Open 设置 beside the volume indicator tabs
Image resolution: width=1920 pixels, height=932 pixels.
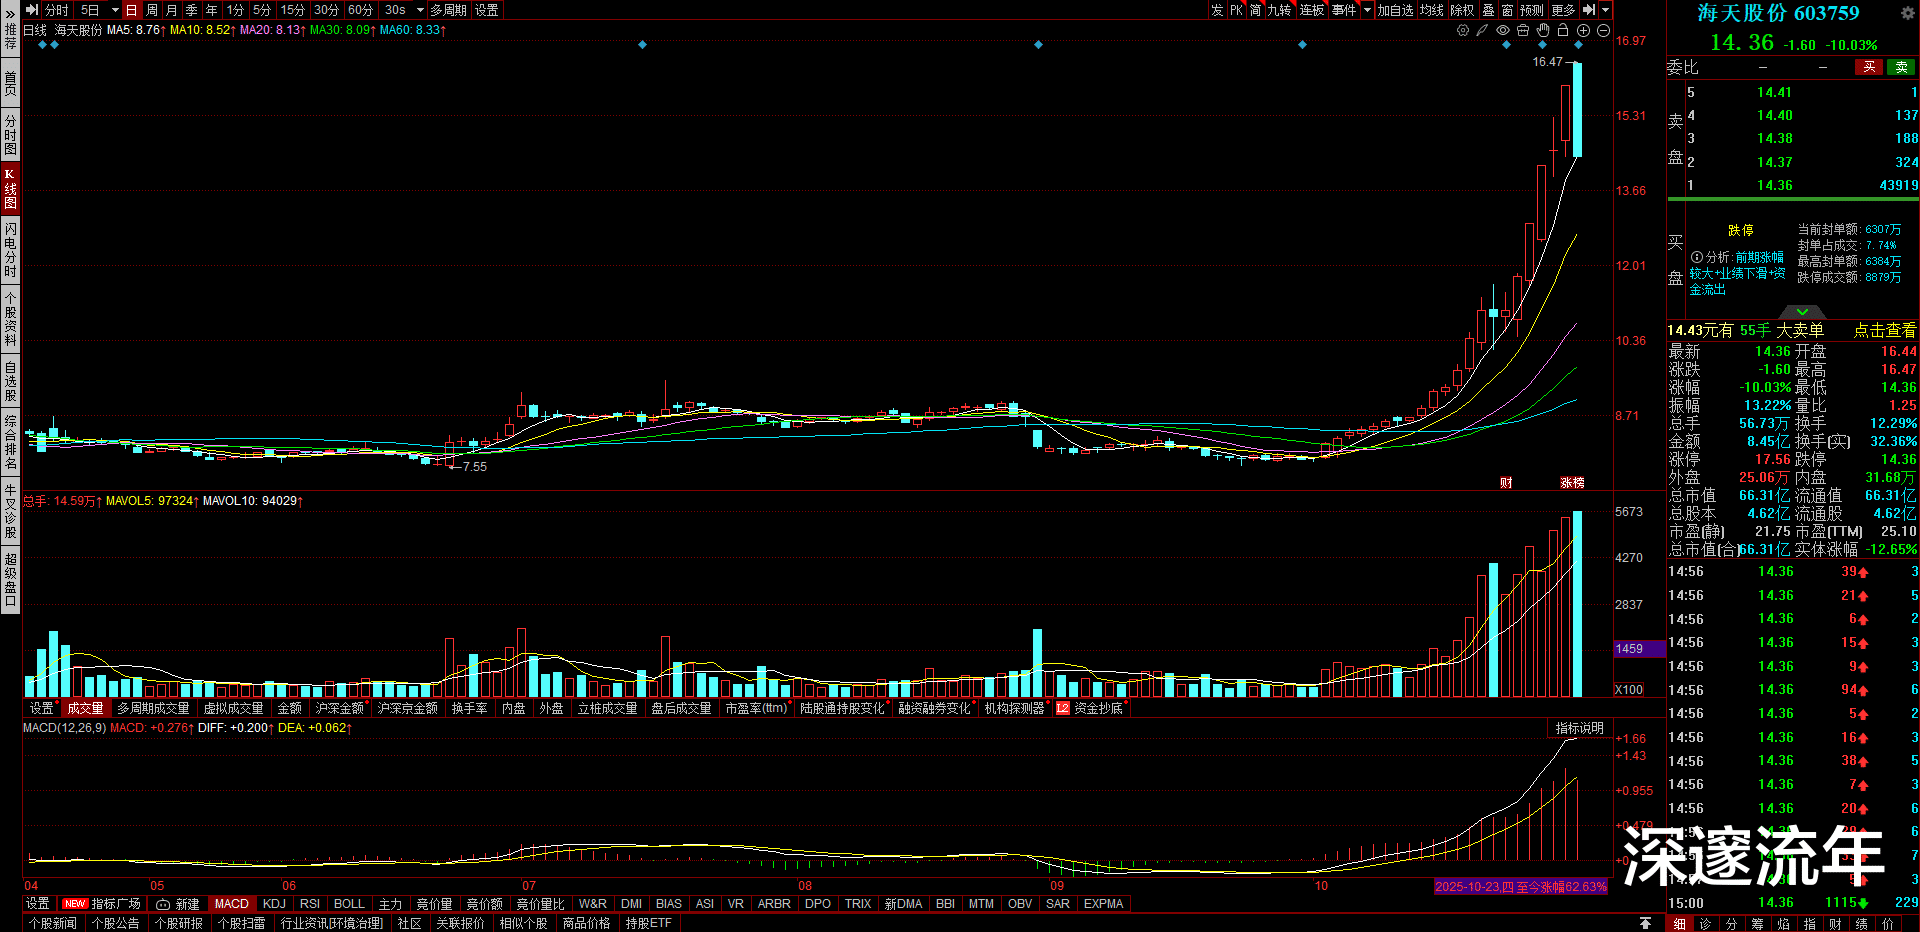point(41,708)
